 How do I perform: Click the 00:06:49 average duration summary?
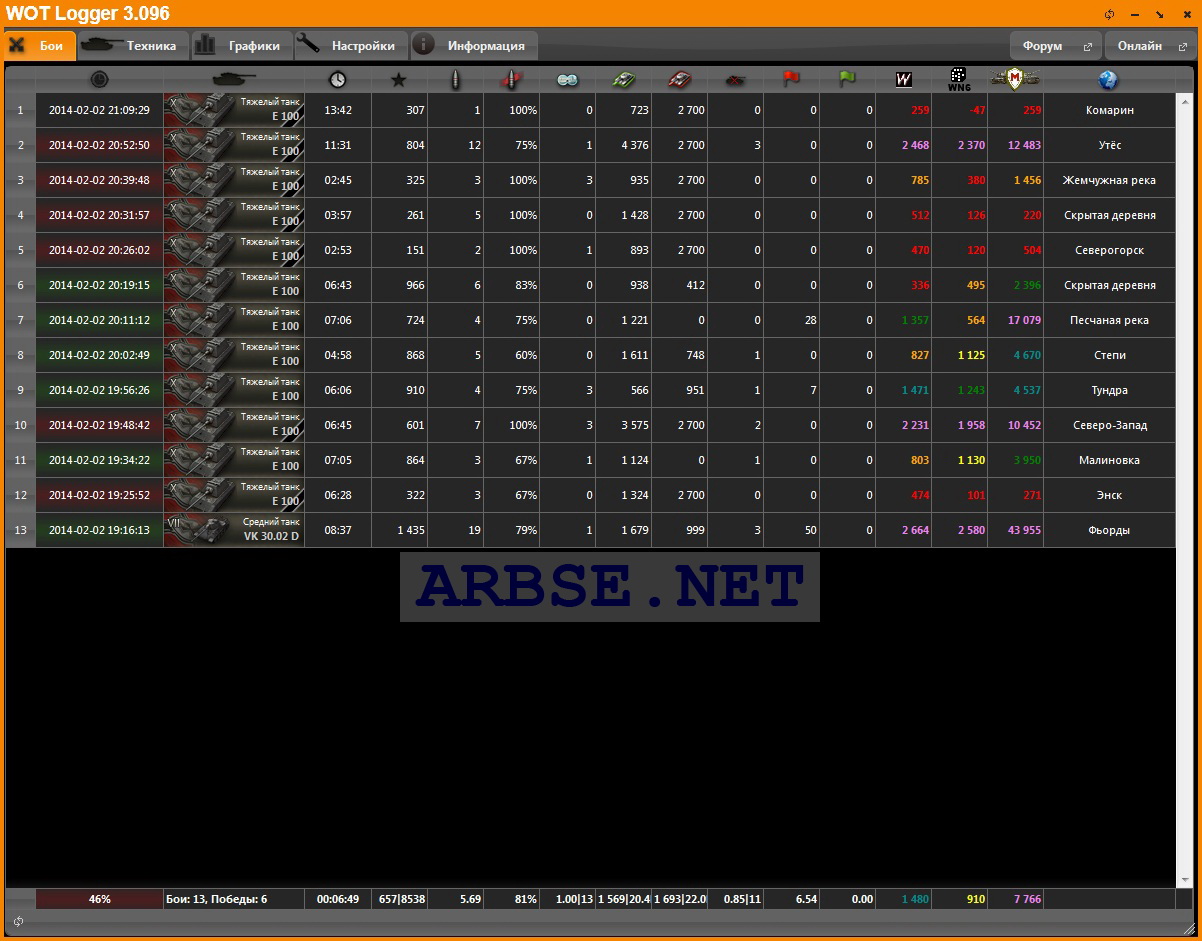pyautogui.click(x=338, y=899)
